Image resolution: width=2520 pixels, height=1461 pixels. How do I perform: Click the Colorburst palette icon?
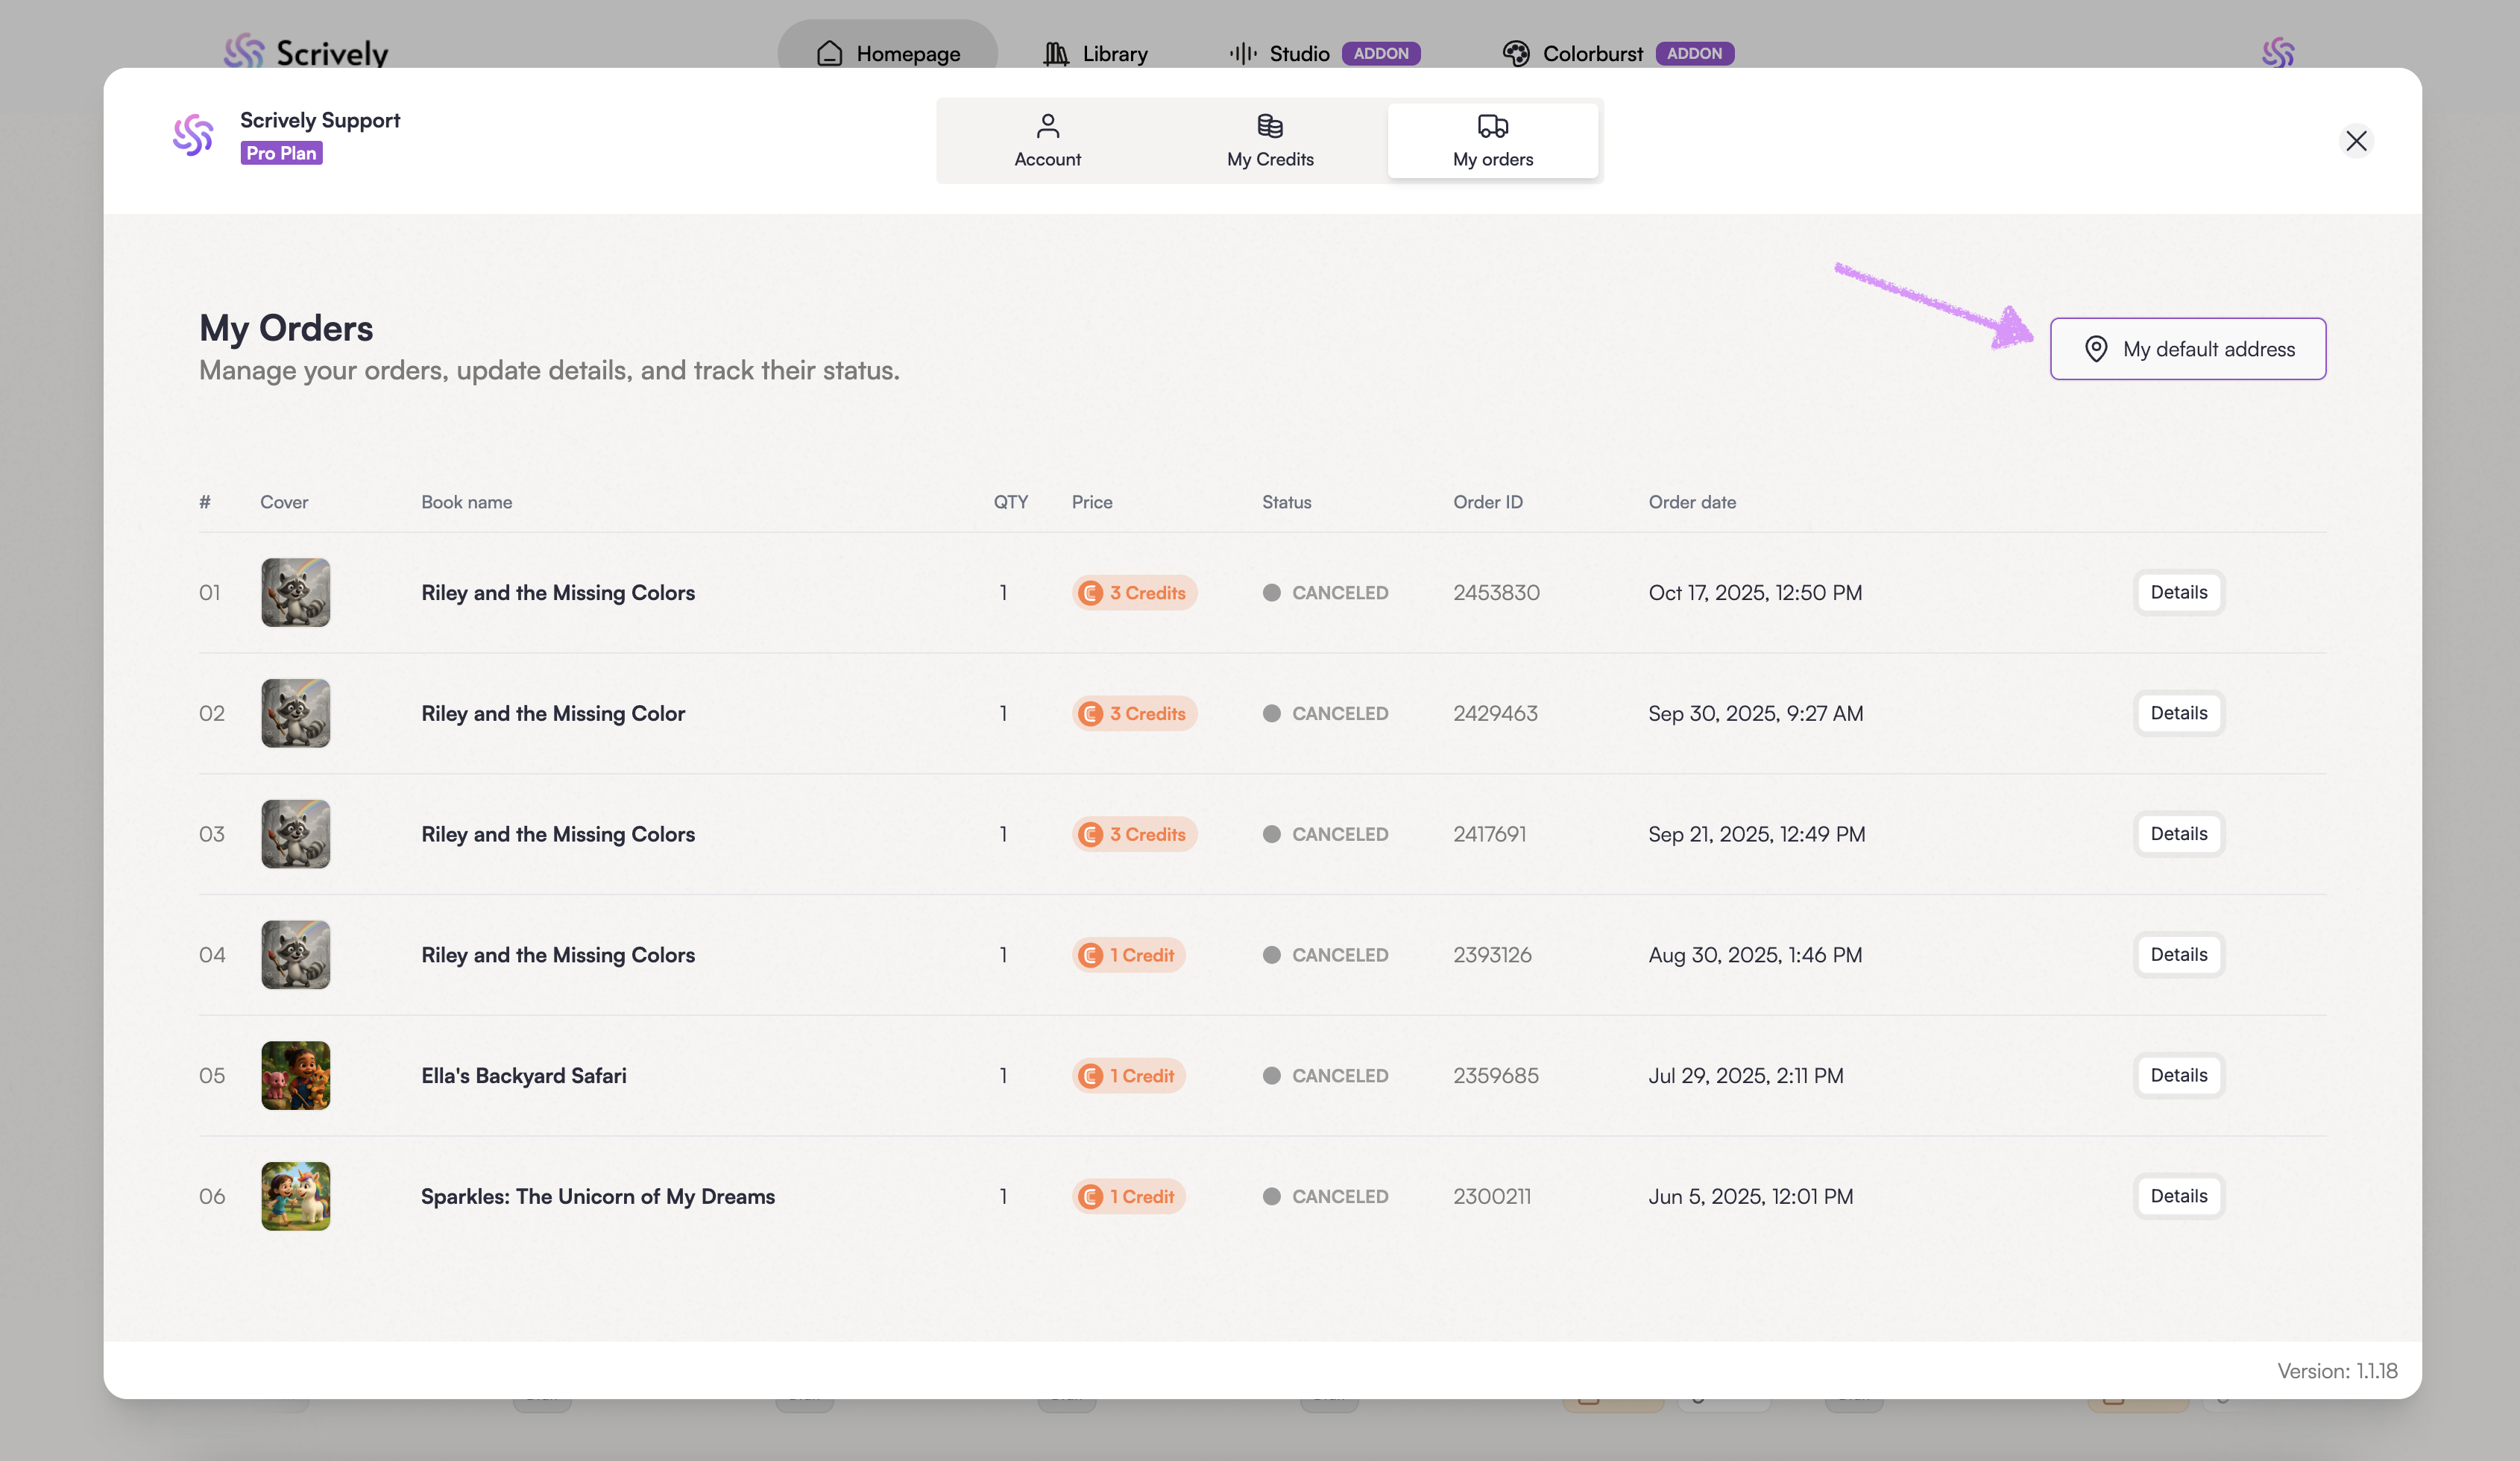(1516, 54)
